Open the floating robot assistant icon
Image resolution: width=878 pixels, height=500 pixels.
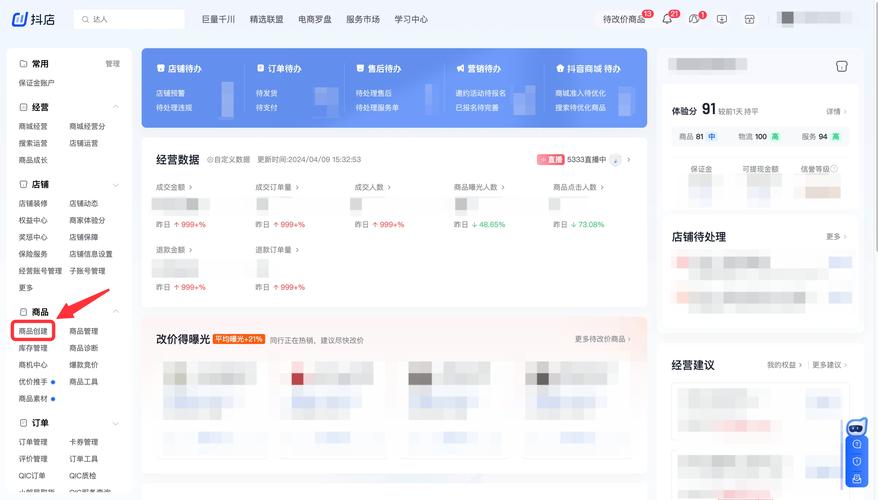(x=856, y=428)
